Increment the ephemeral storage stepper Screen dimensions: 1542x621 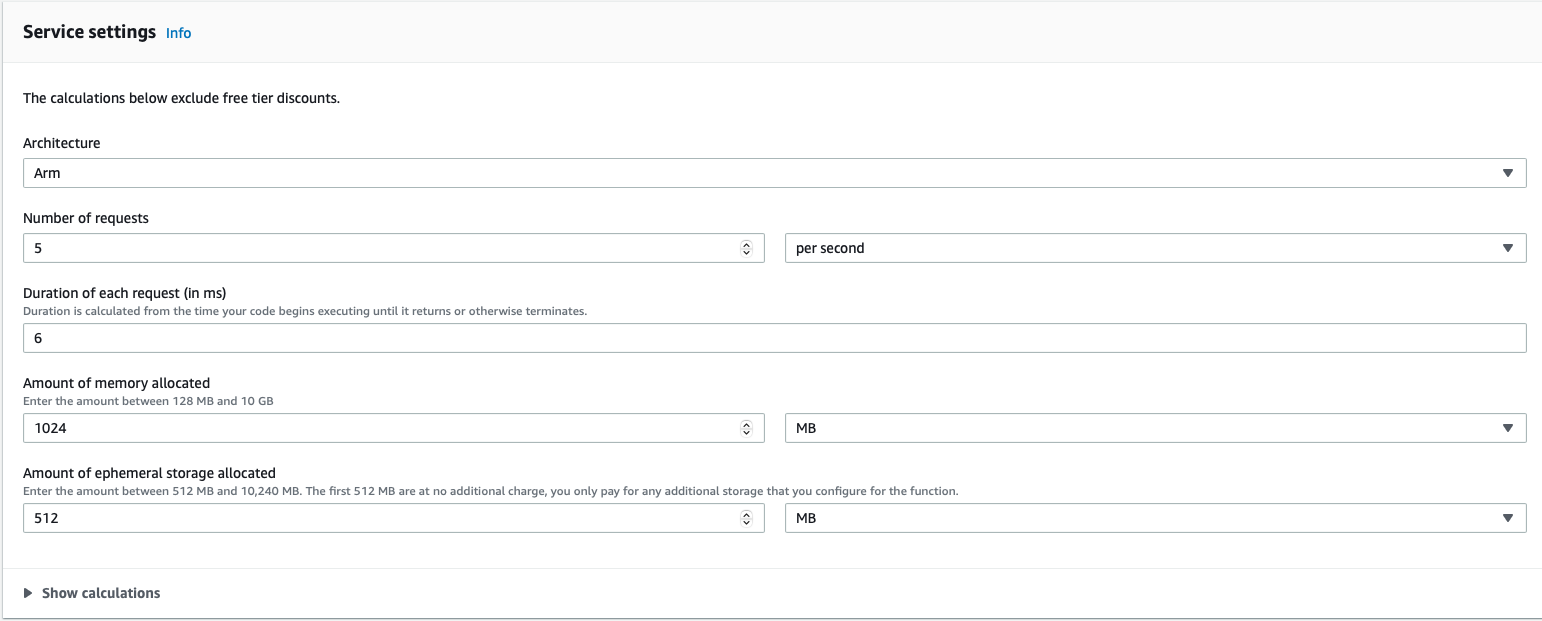747,513
